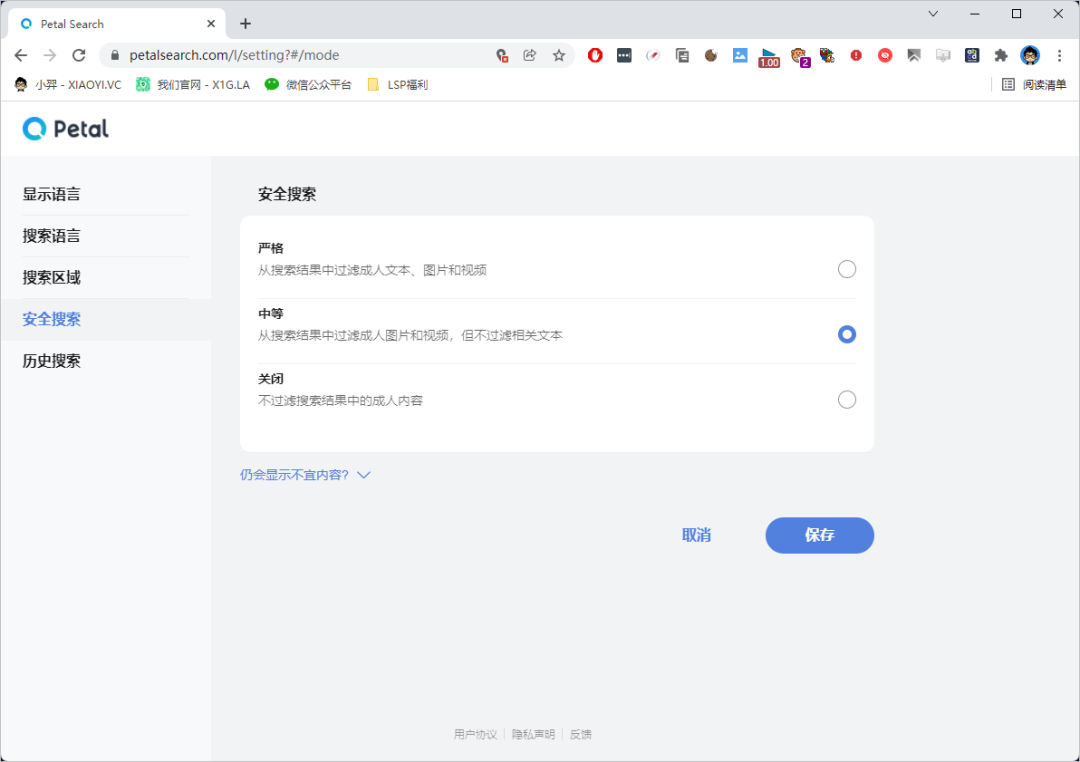Click the Petal logo
The width and height of the screenshot is (1080, 762).
click(x=65, y=128)
